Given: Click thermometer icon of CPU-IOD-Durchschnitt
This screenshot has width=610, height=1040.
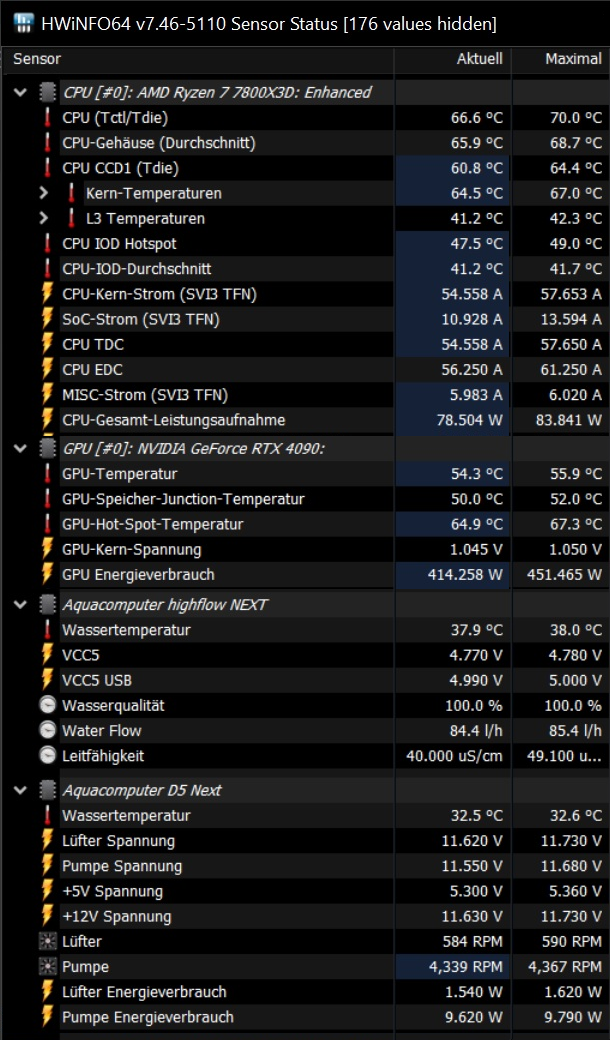Looking at the screenshot, I should (x=47, y=269).
